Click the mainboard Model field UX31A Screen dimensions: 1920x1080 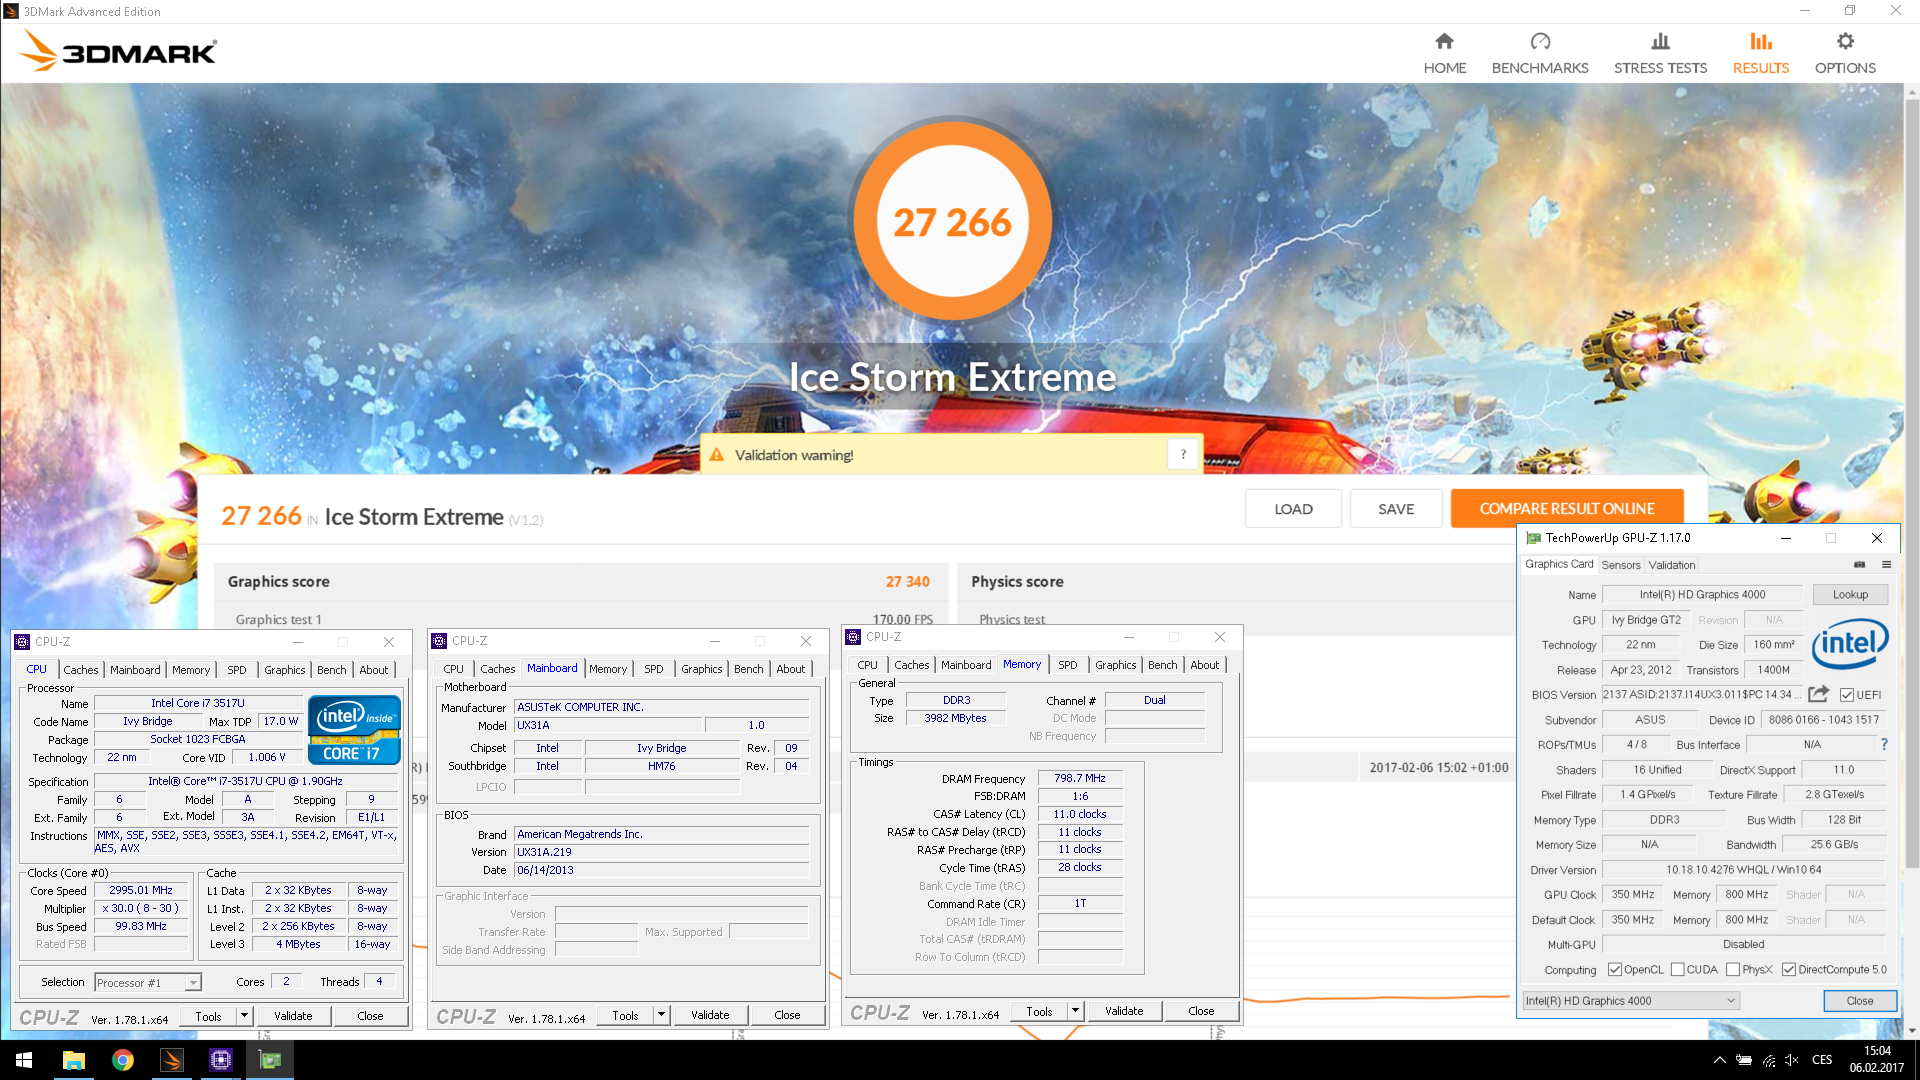tap(608, 725)
